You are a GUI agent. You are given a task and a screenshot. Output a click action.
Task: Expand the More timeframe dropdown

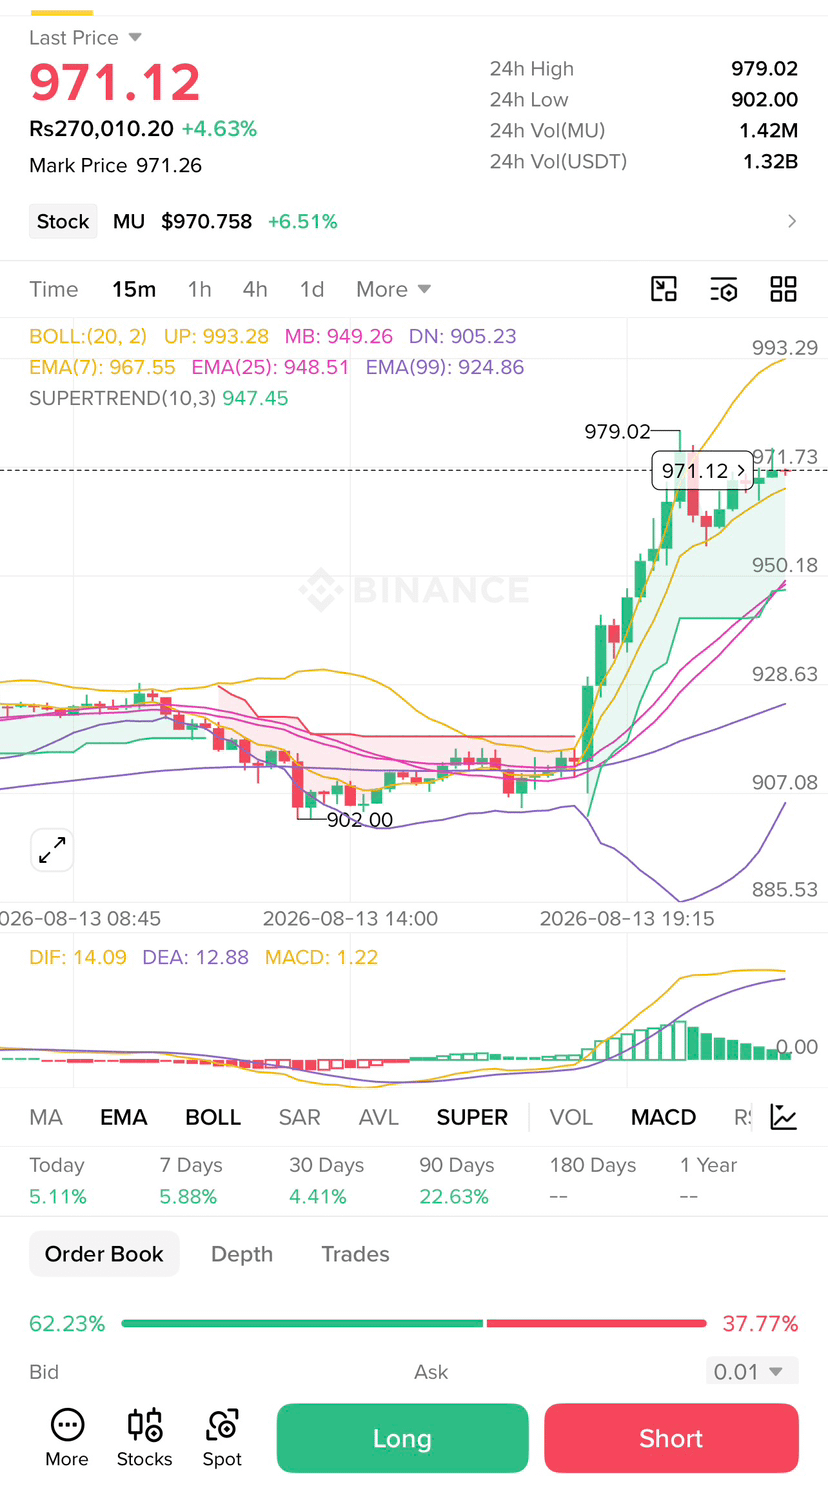[393, 289]
